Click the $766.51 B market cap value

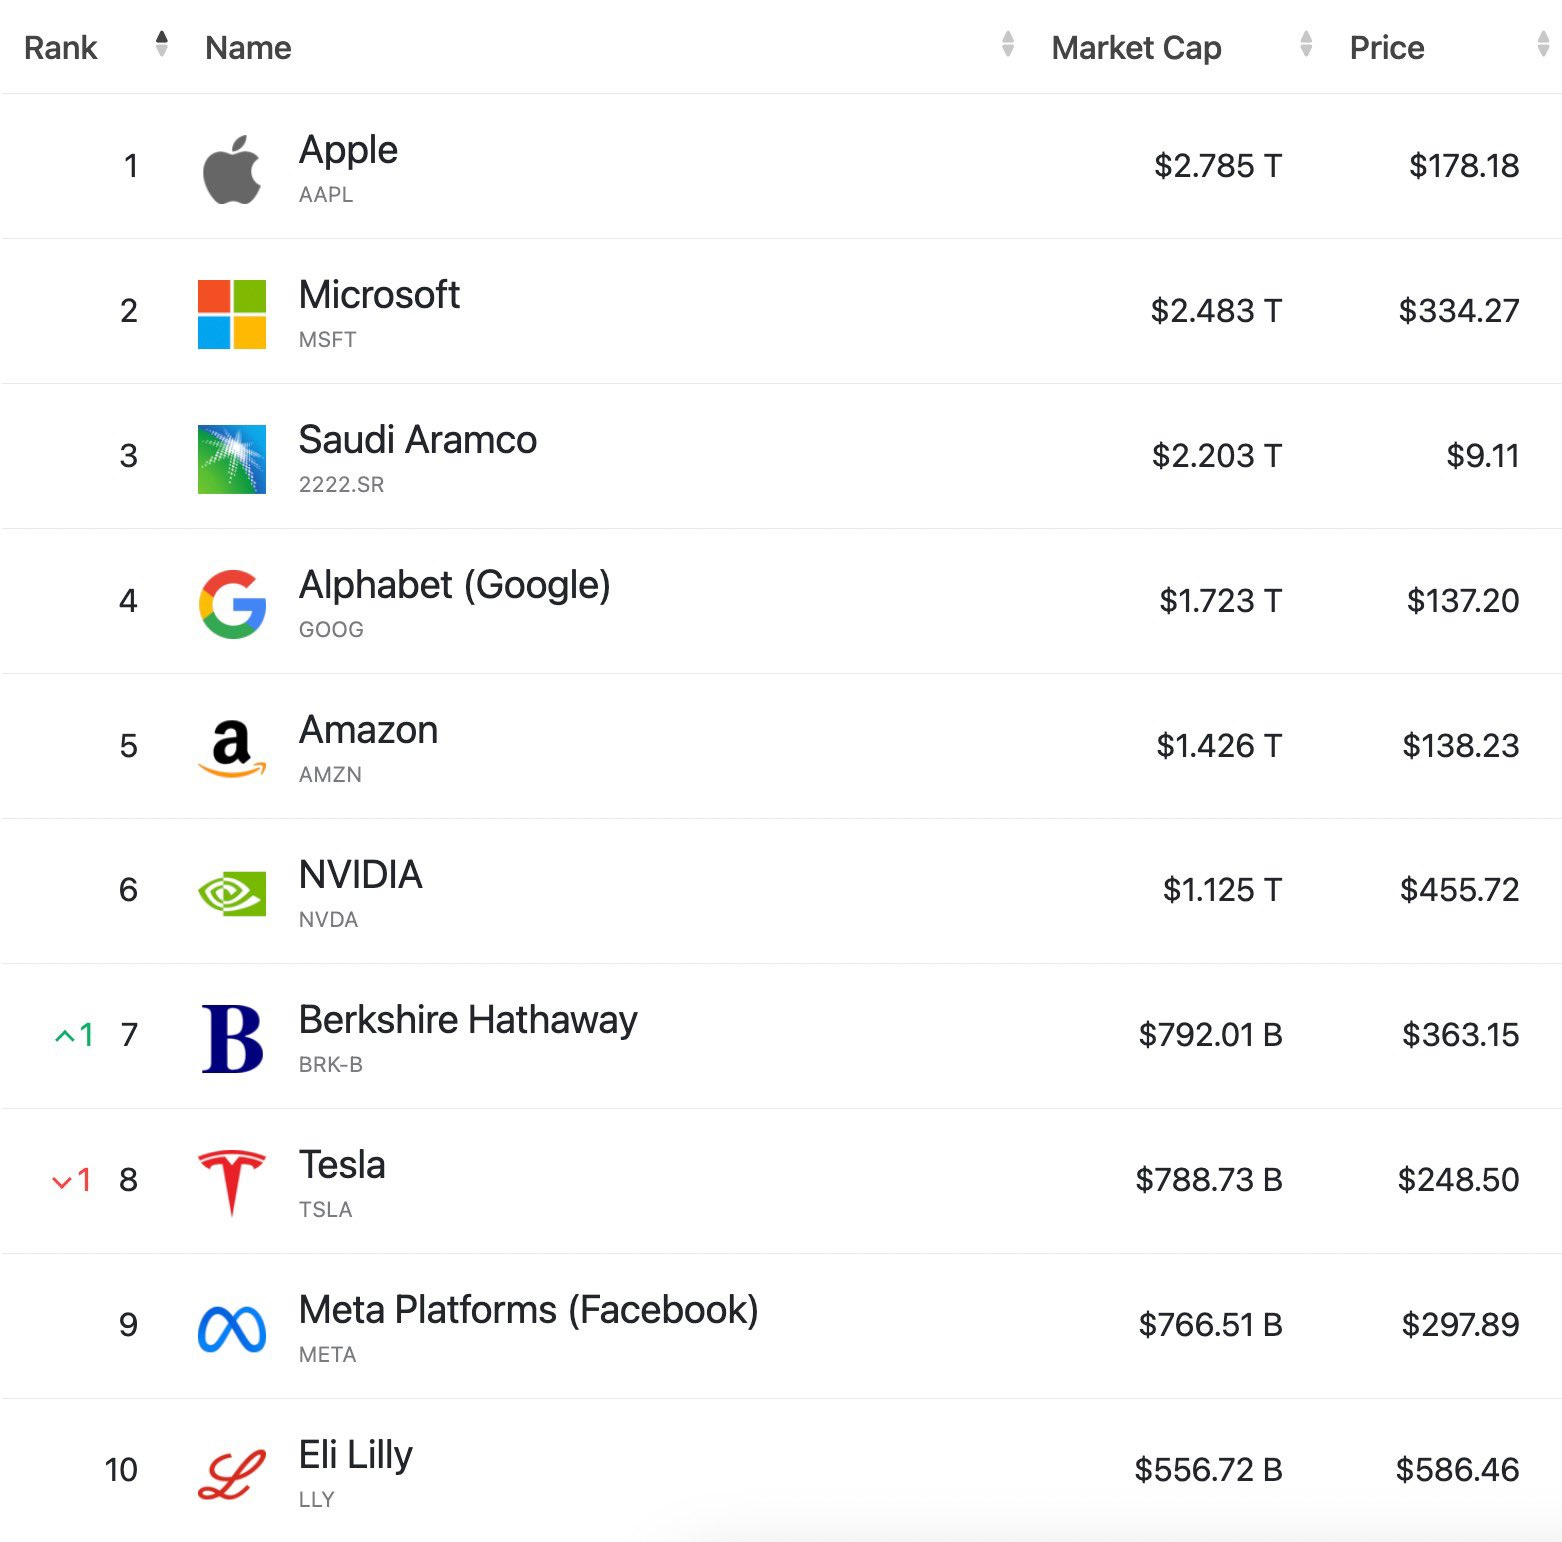[1211, 1325]
